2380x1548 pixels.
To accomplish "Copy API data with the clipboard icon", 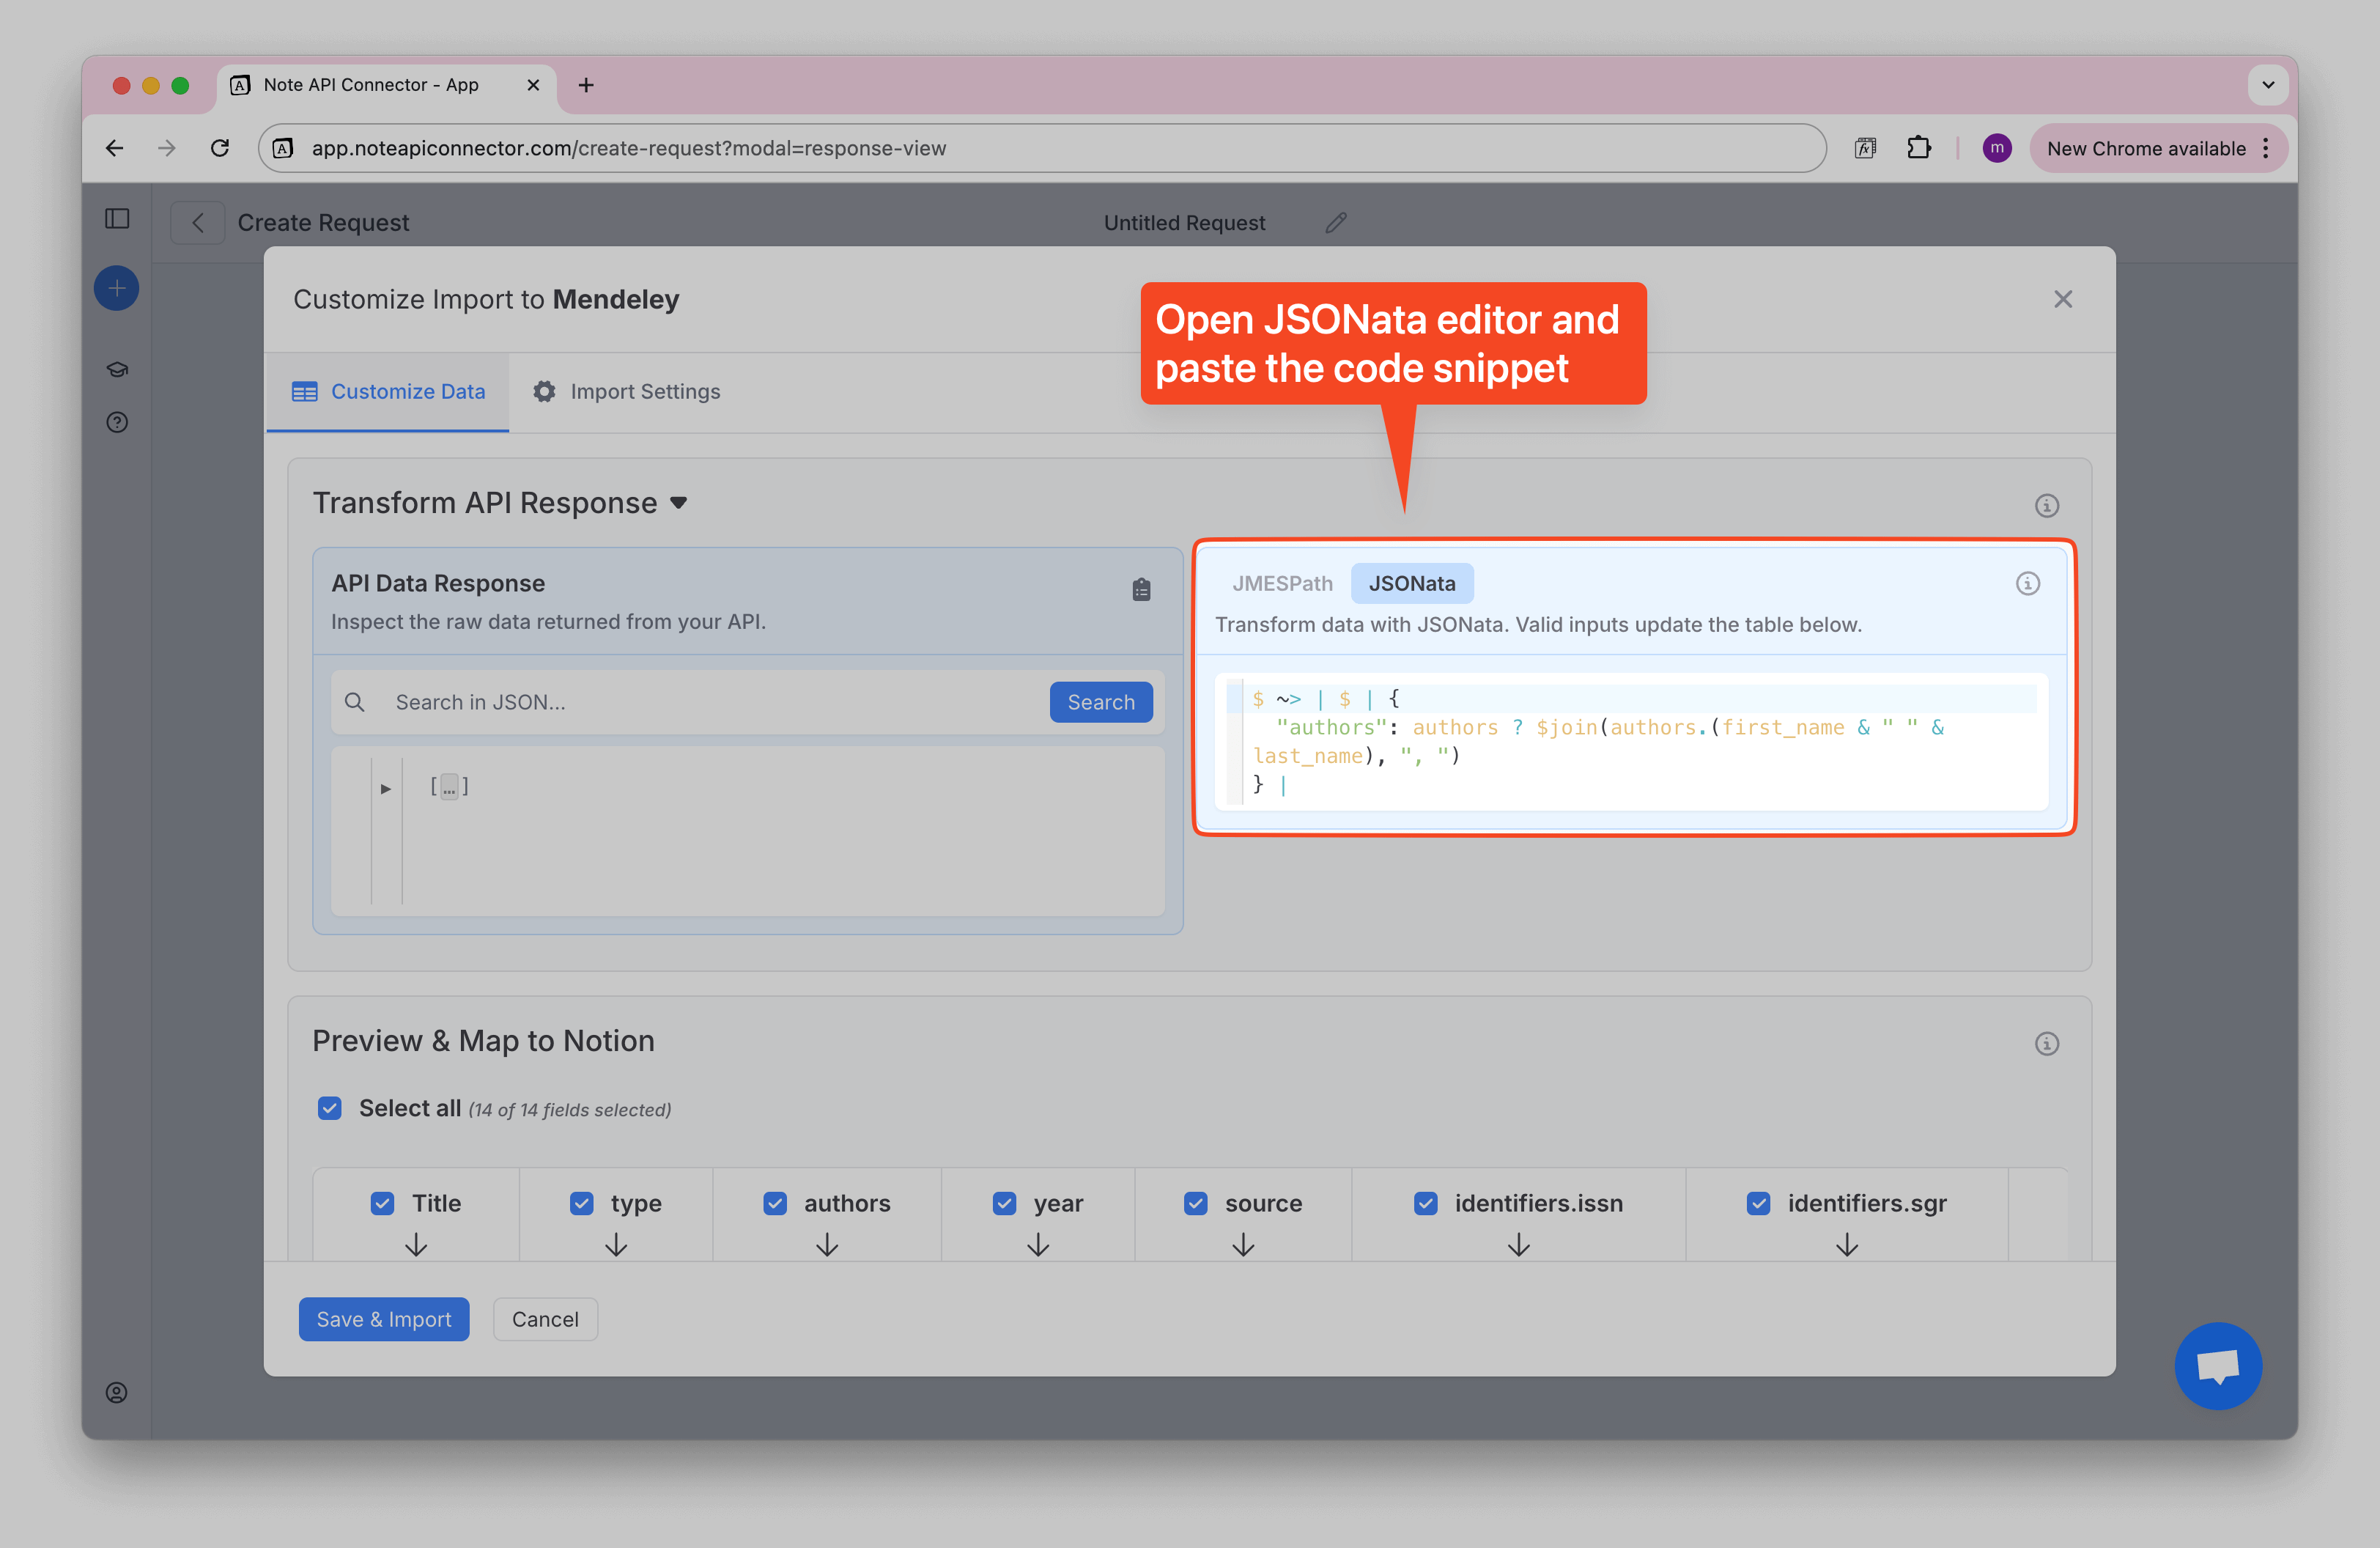I will 1141,589.
